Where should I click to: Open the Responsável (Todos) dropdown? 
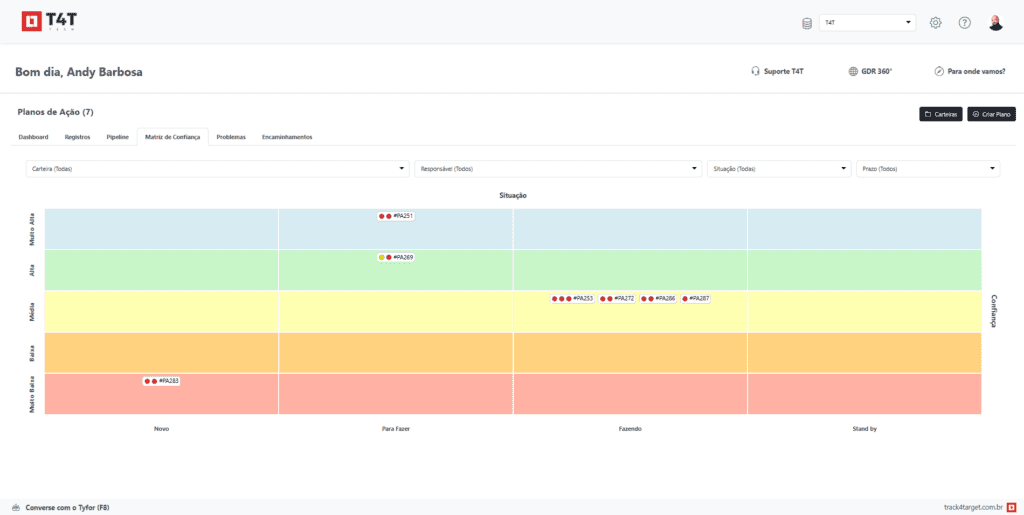click(557, 169)
